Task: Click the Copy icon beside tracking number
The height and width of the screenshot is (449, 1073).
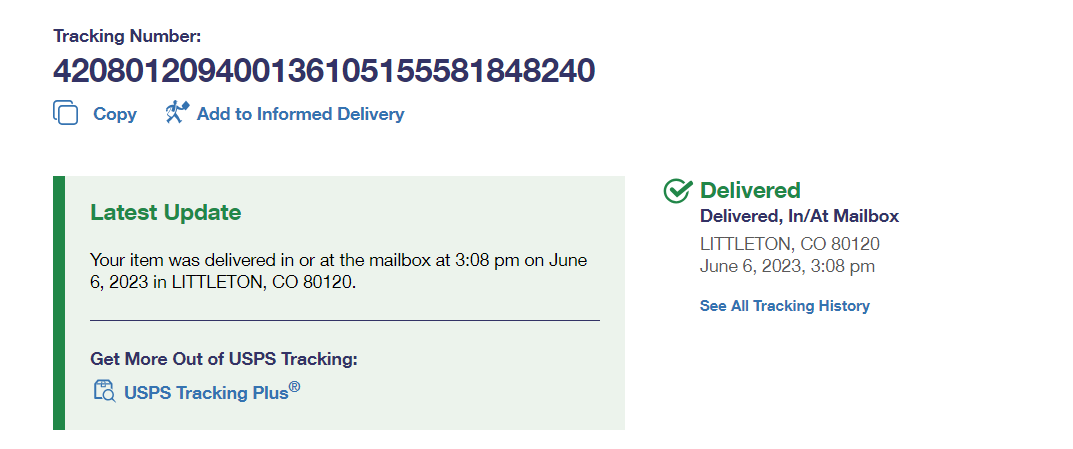Action: click(65, 113)
